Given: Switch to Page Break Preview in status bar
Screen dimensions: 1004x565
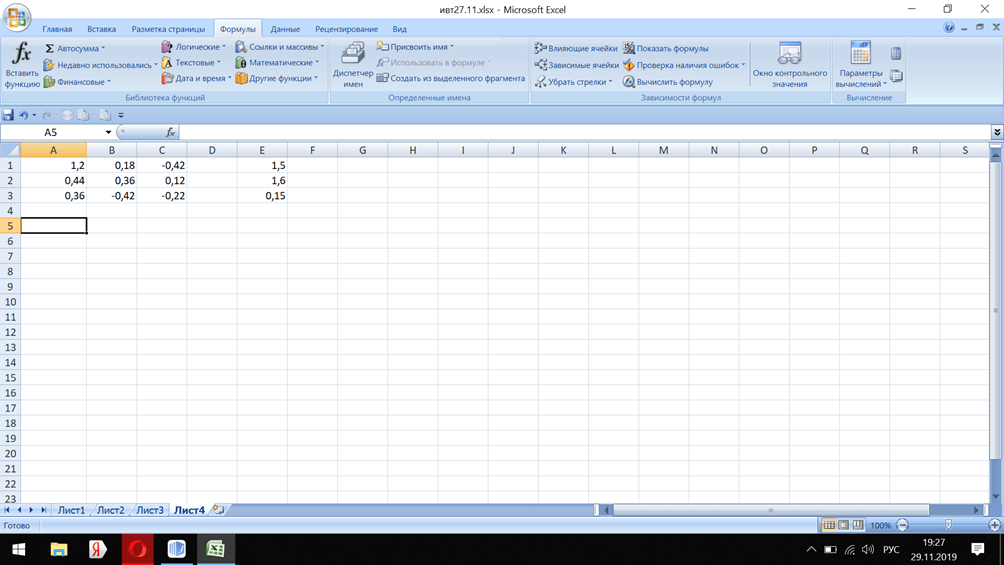Looking at the screenshot, I should point(858,525).
